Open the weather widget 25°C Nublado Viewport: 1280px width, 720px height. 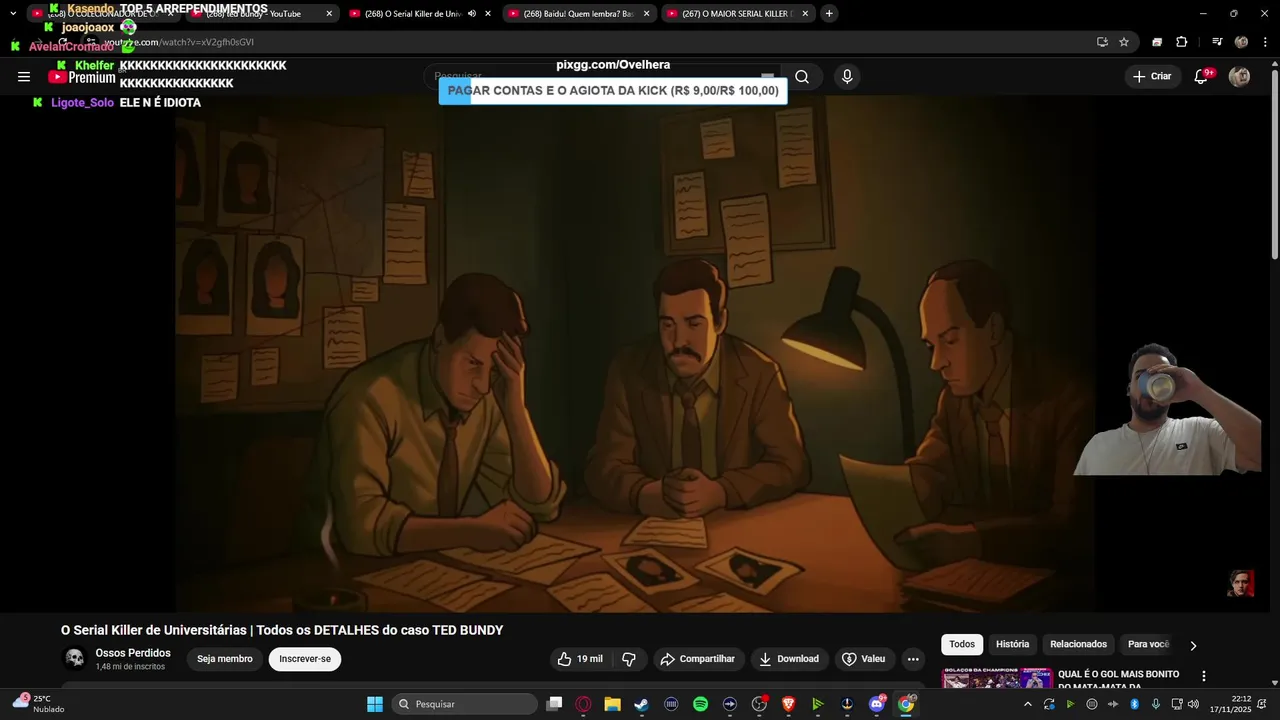[38, 704]
